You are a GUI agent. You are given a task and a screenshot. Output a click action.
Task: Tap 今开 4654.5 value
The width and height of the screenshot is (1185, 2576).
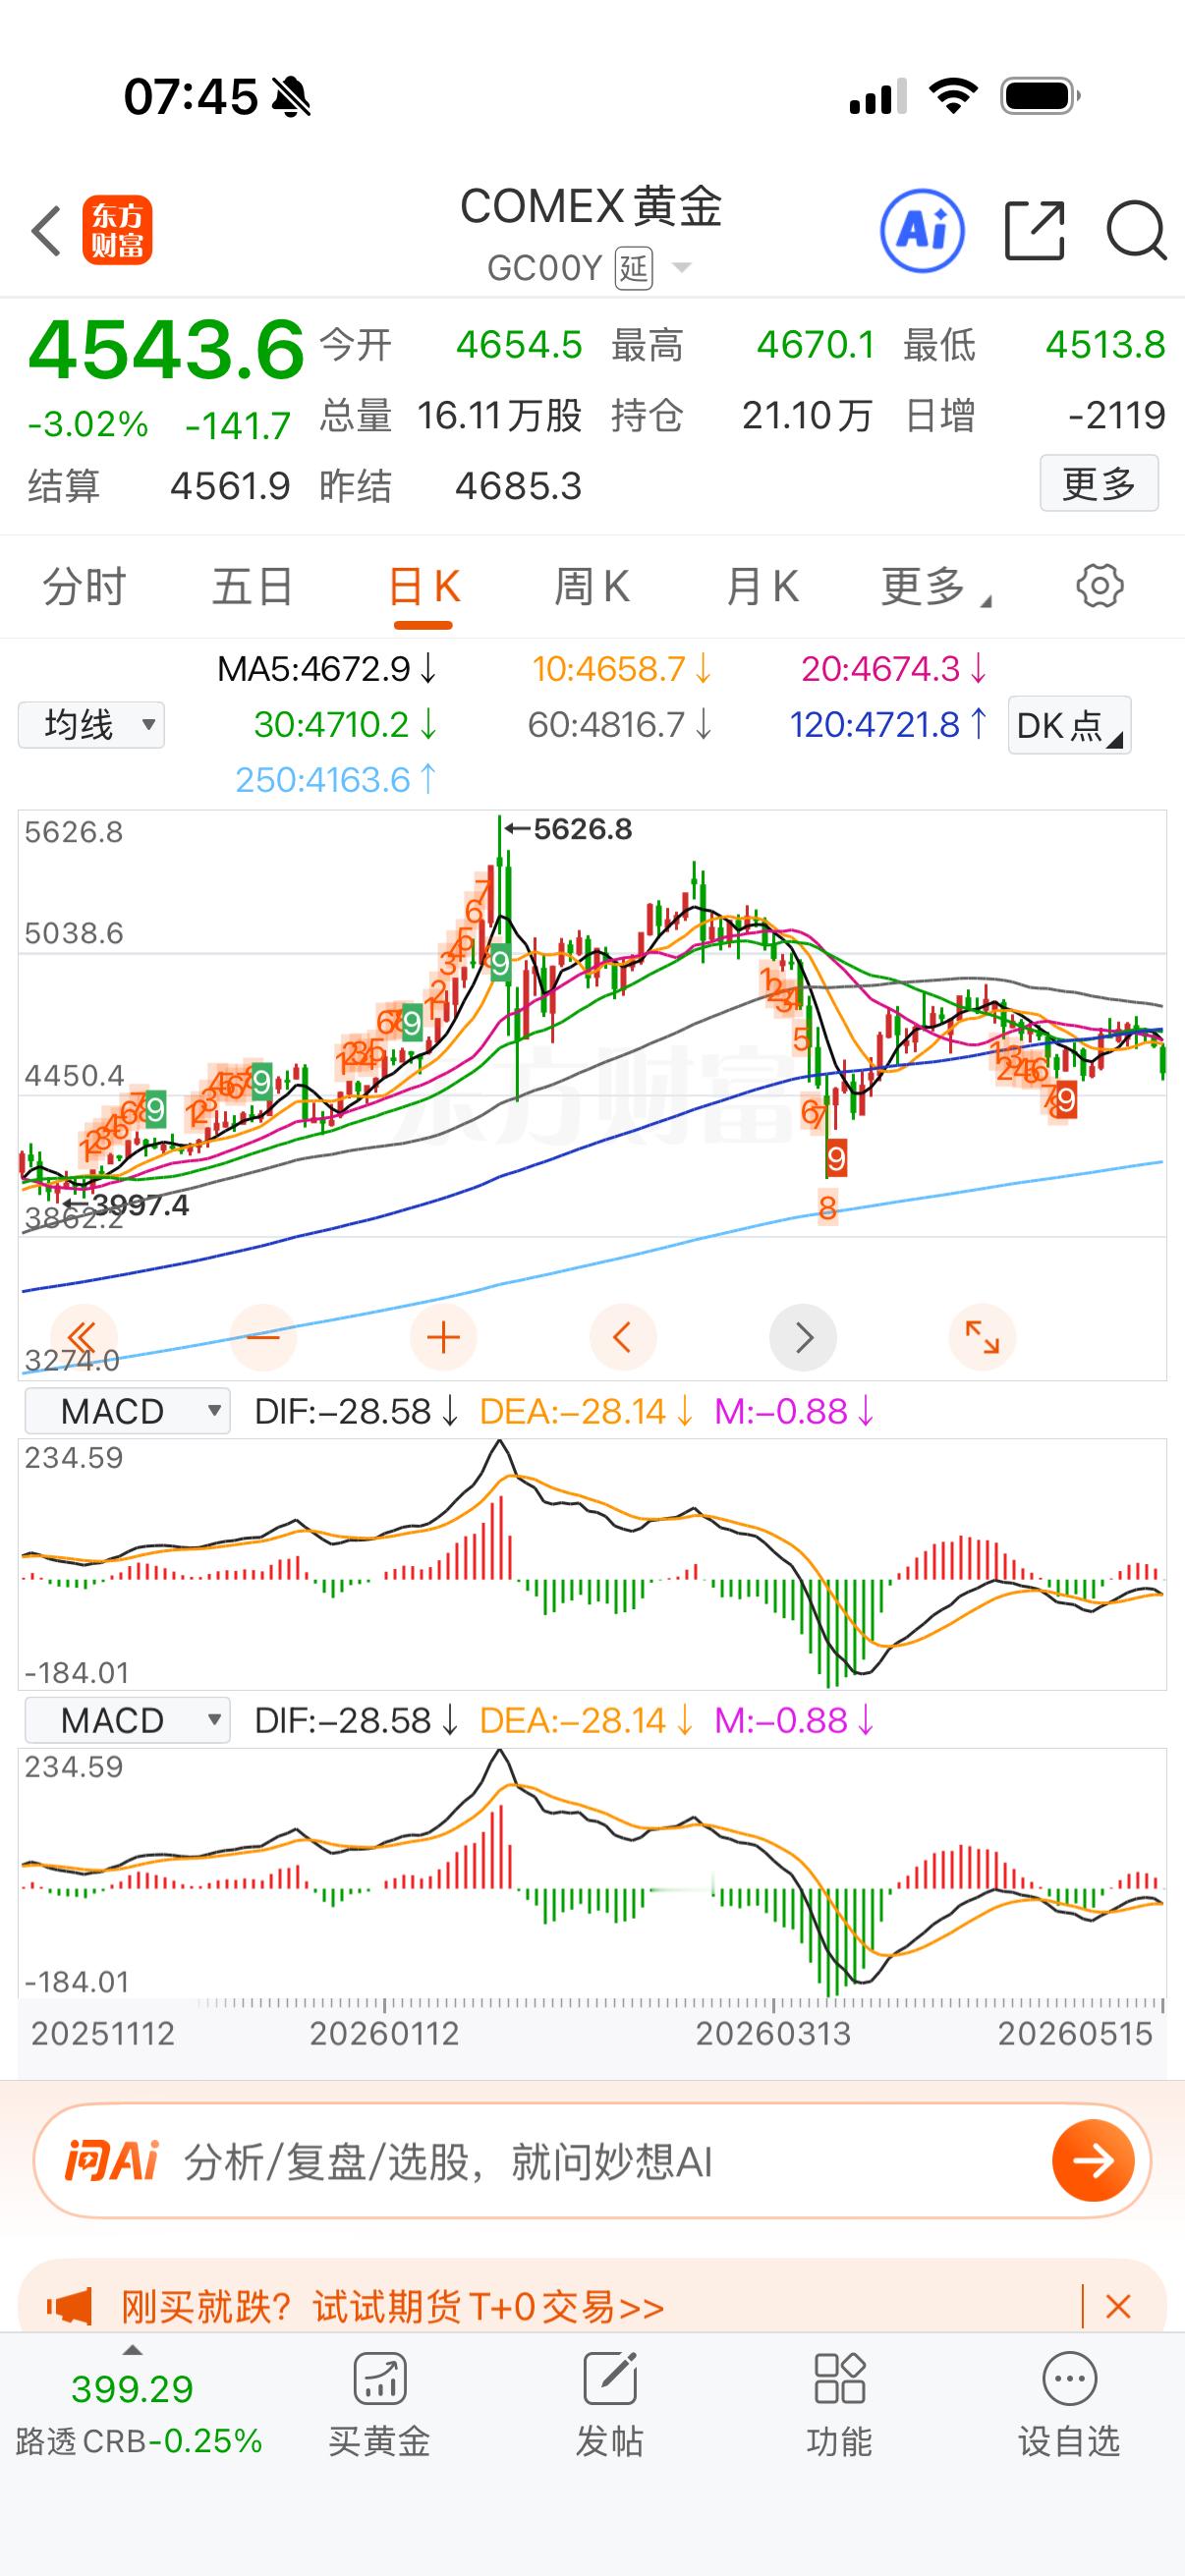click(519, 345)
